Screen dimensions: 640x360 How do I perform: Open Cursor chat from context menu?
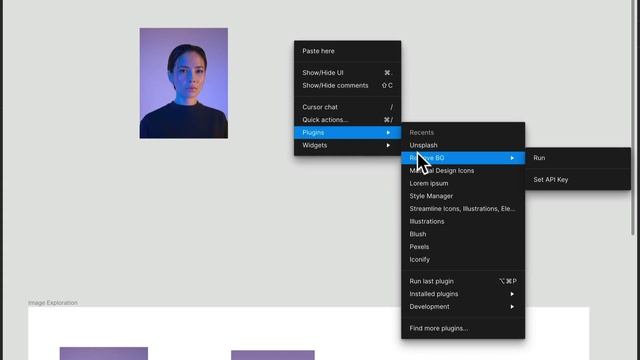[x=347, y=107]
